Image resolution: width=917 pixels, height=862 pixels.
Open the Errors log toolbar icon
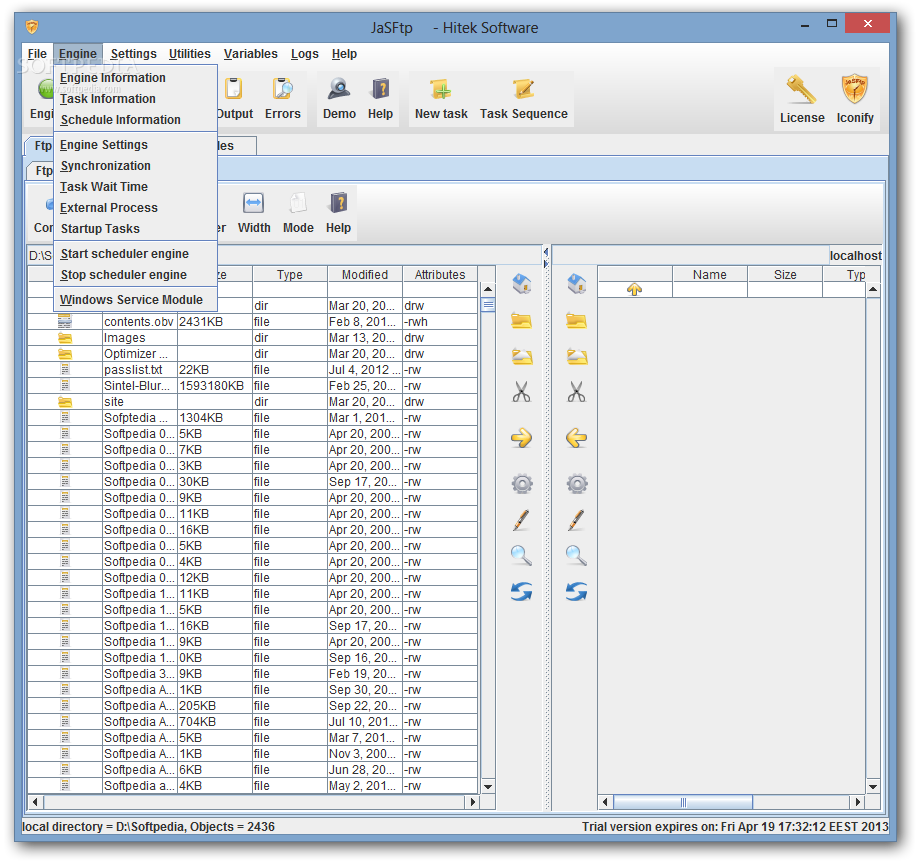282,98
